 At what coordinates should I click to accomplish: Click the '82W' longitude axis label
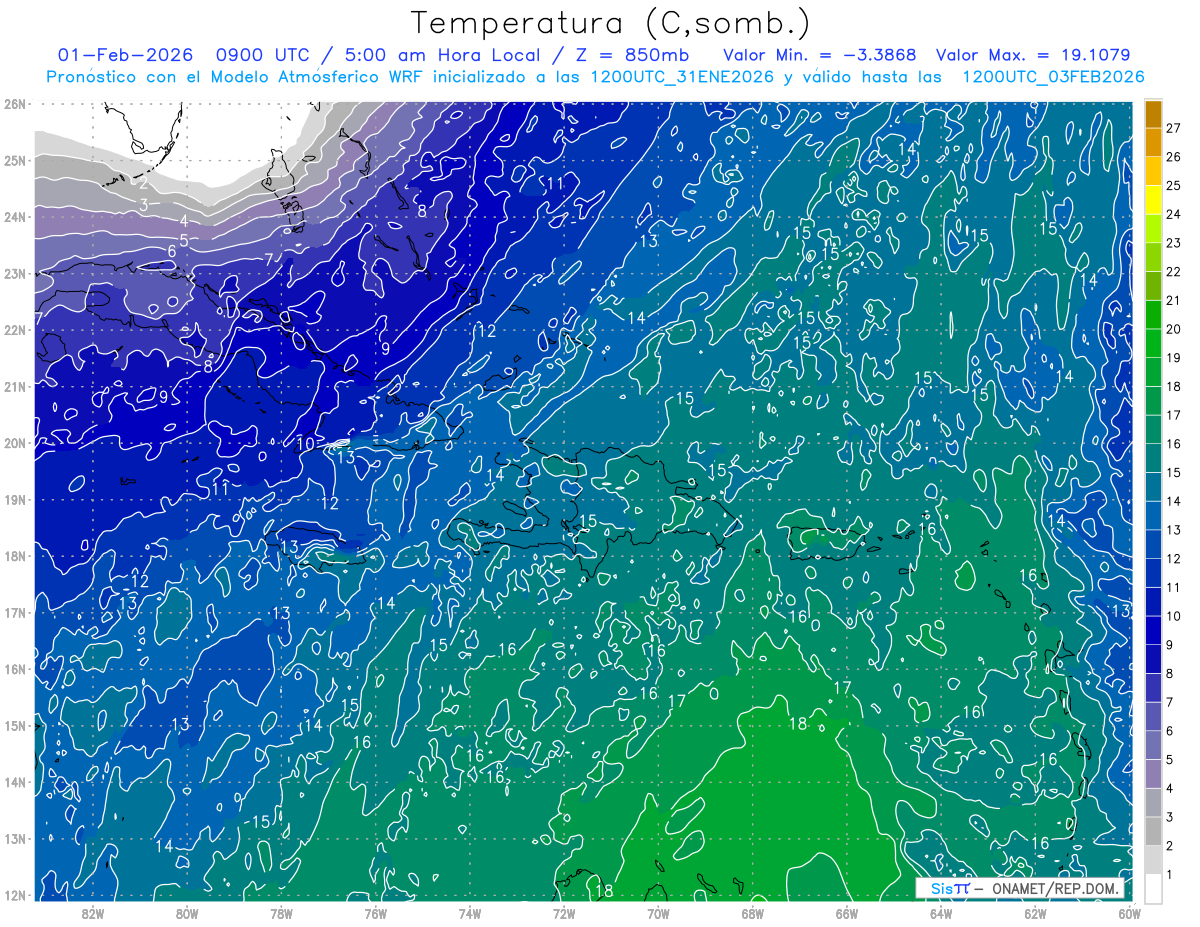pyautogui.click(x=93, y=913)
